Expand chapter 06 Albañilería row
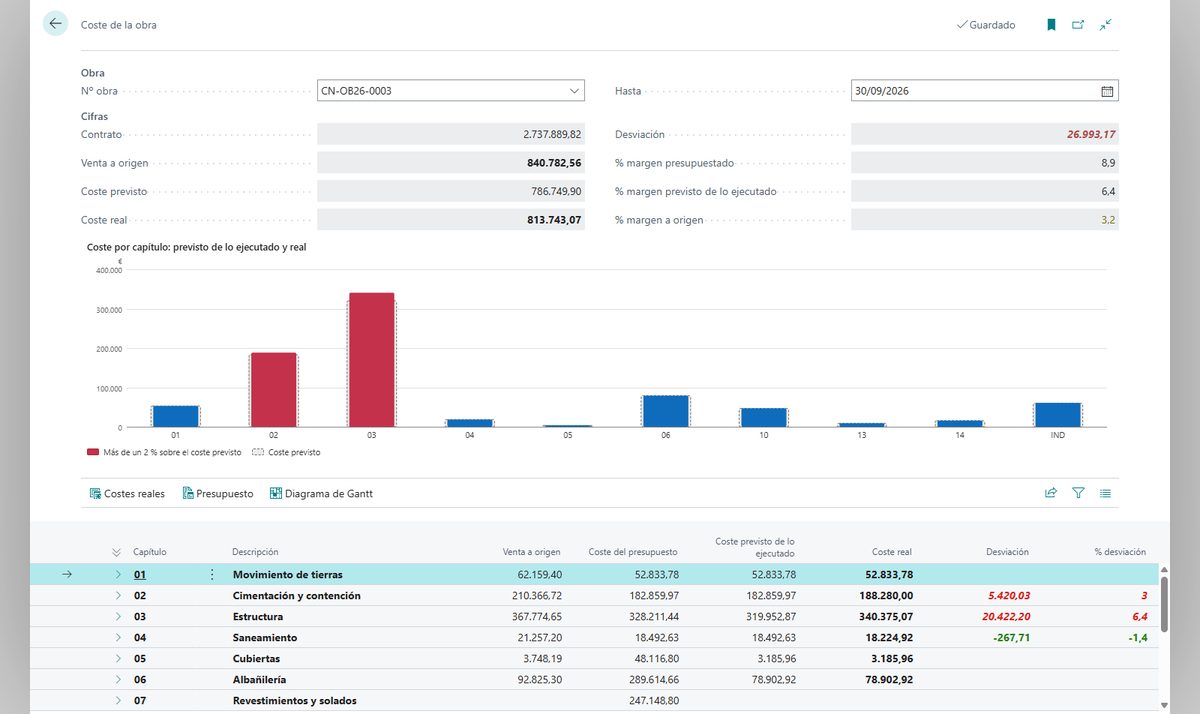 pos(117,680)
